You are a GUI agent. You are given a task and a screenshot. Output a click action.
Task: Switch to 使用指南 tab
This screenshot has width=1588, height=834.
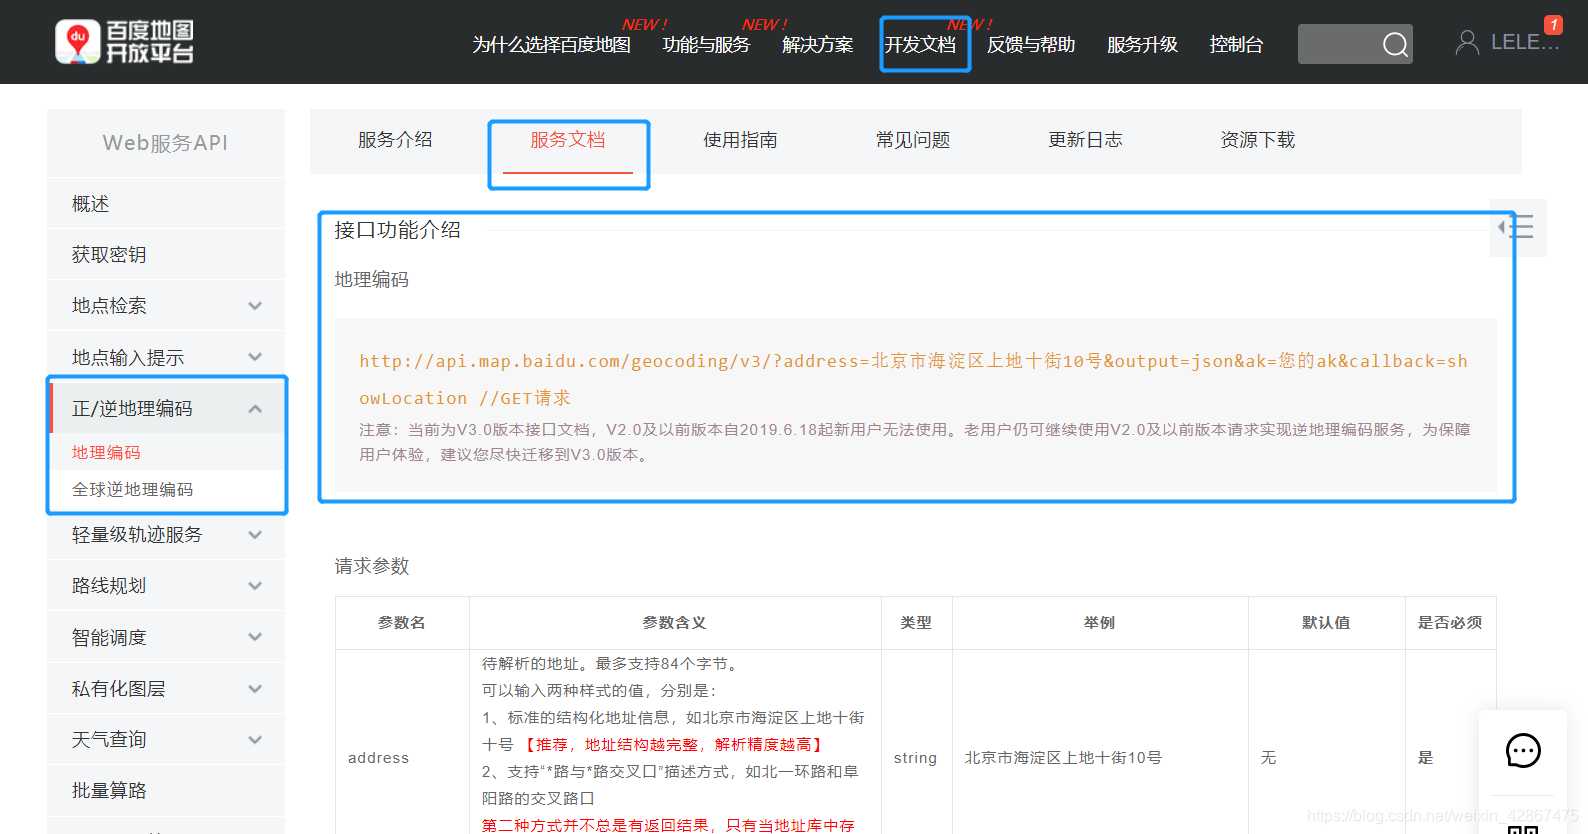pyautogui.click(x=740, y=140)
